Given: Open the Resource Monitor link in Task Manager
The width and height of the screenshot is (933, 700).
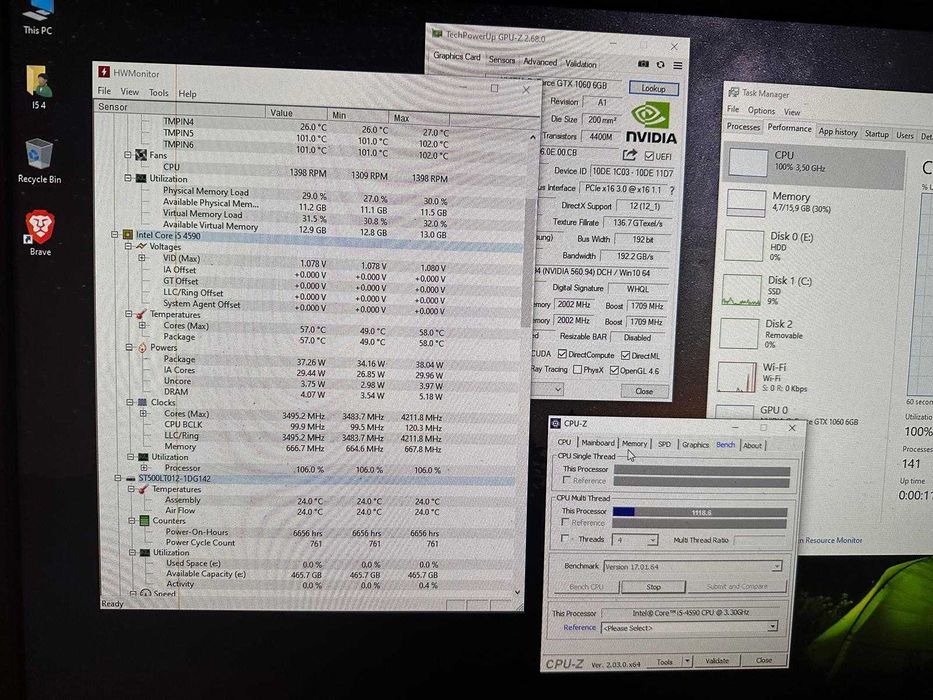Looking at the screenshot, I should 832,540.
